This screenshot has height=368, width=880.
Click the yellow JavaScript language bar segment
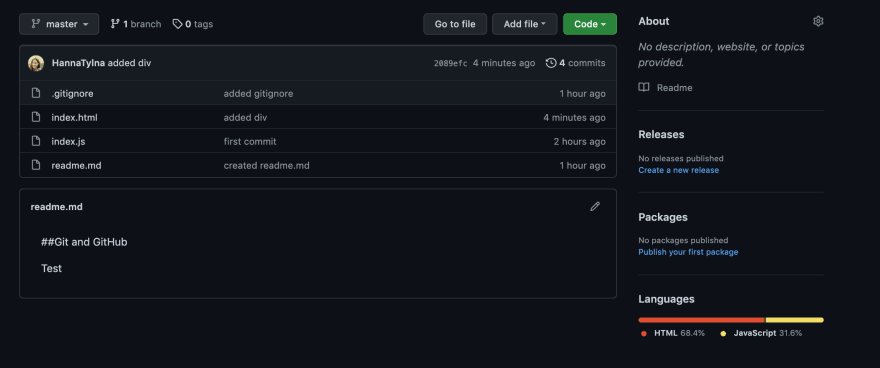[795, 320]
